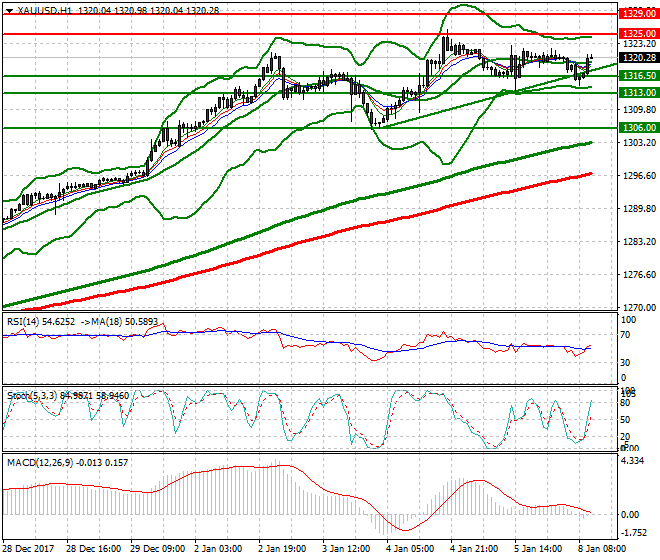Screen dimensions: 660x560
Task: Click the 2 Jan 19:00 time axis label
Action: tap(282, 549)
